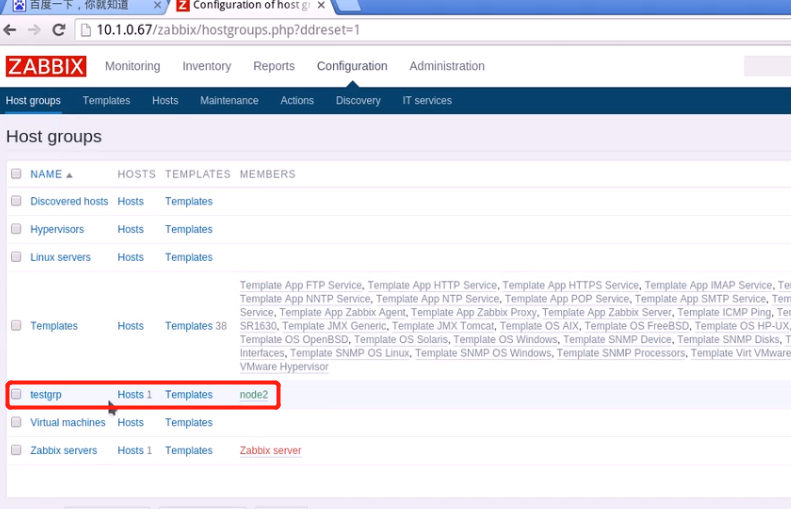Image resolution: width=791 pixels, height=509 pixels.
Task: Open the node2 member host
Action: (x=254, y=394)
